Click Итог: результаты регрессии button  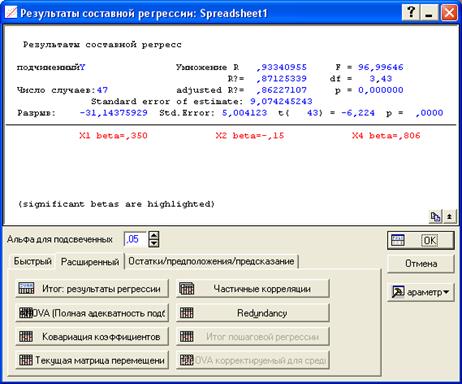pos(92,289)
